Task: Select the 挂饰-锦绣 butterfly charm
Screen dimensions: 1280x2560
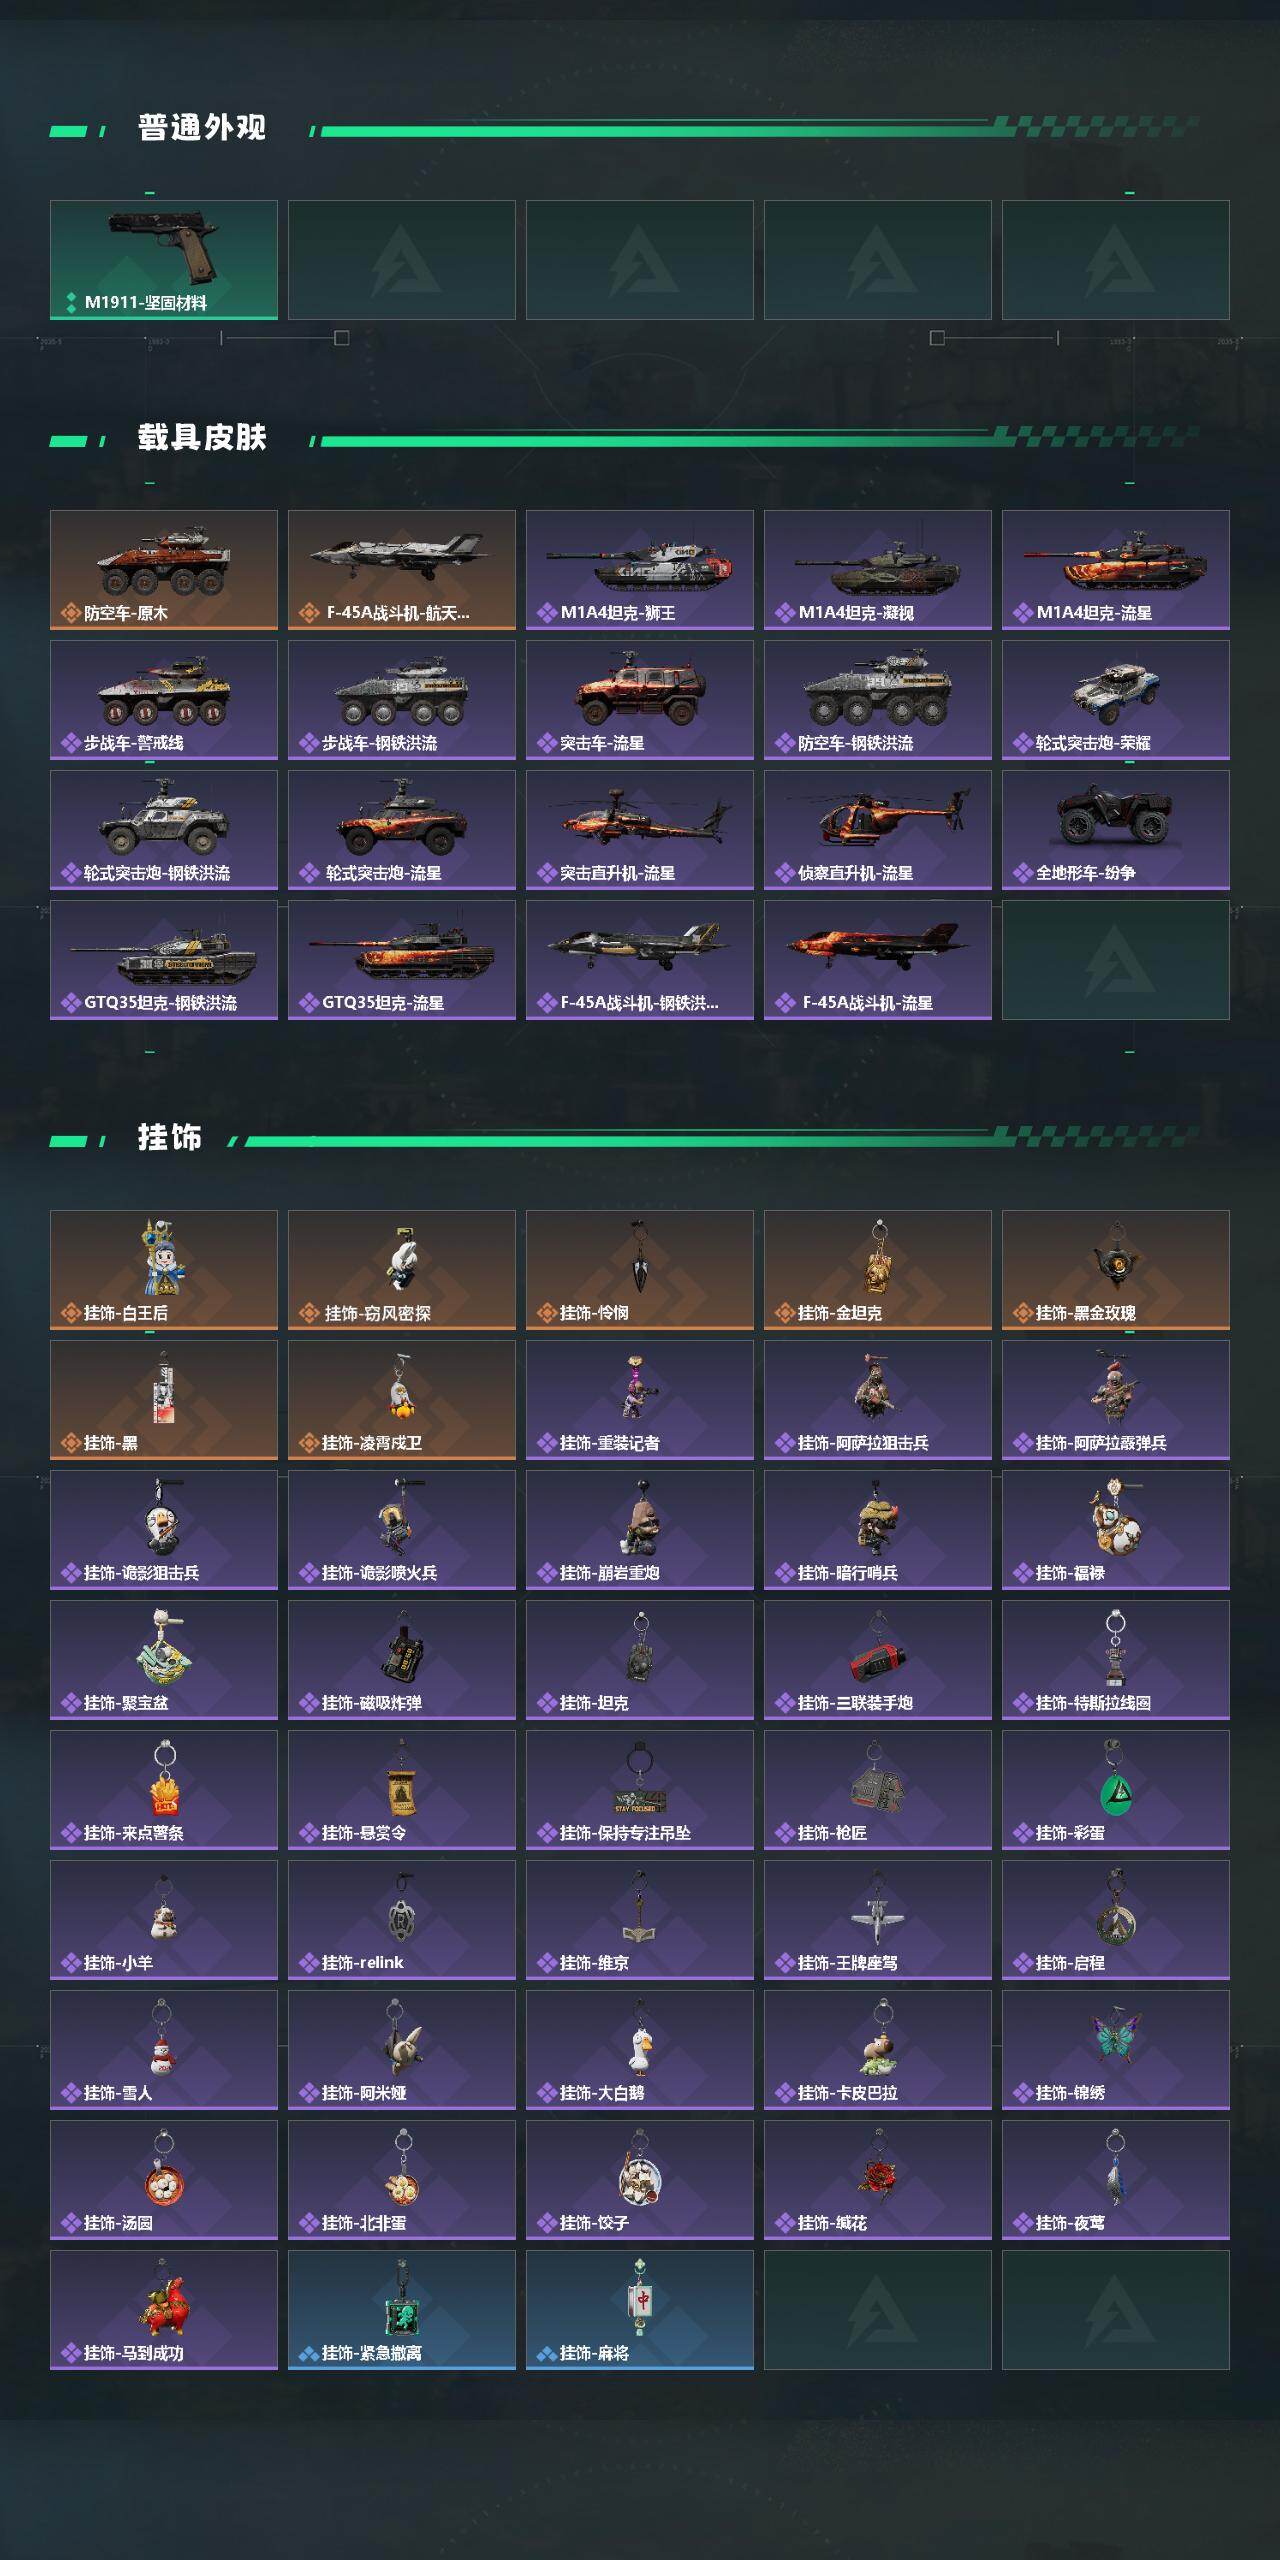Action: pyautogui.click(x=1116, y=2050)
